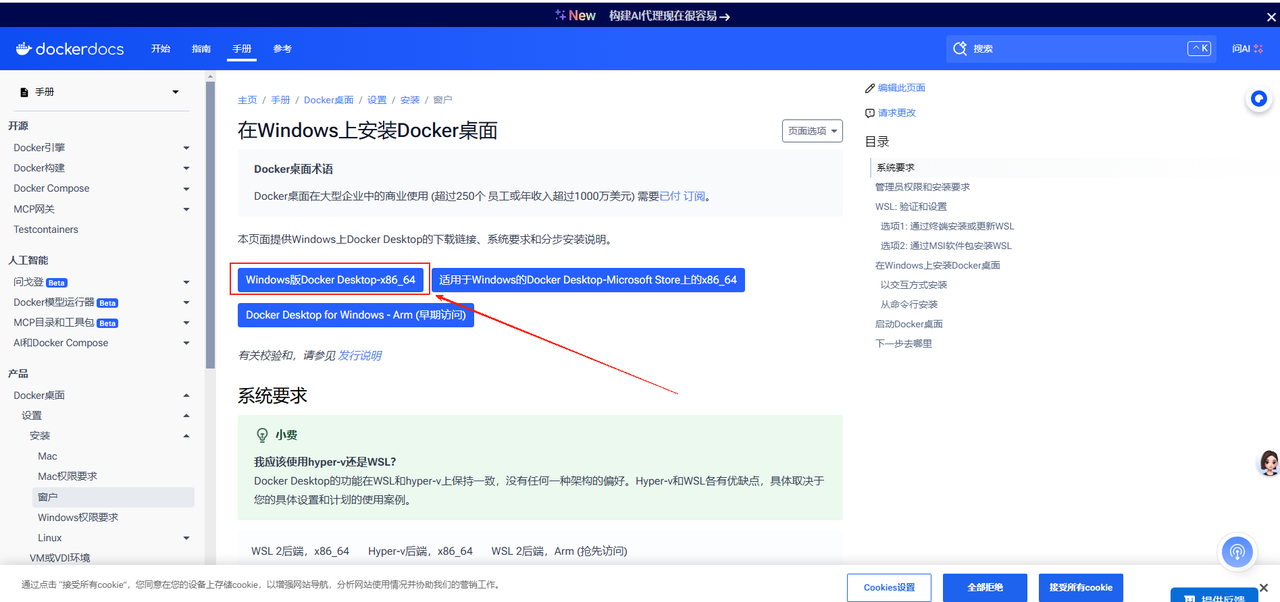Expand the Docker引擎 sidebar section
Image resolution: width=1280 pixels, height=602 pixels.
click(x=186, y=148)
